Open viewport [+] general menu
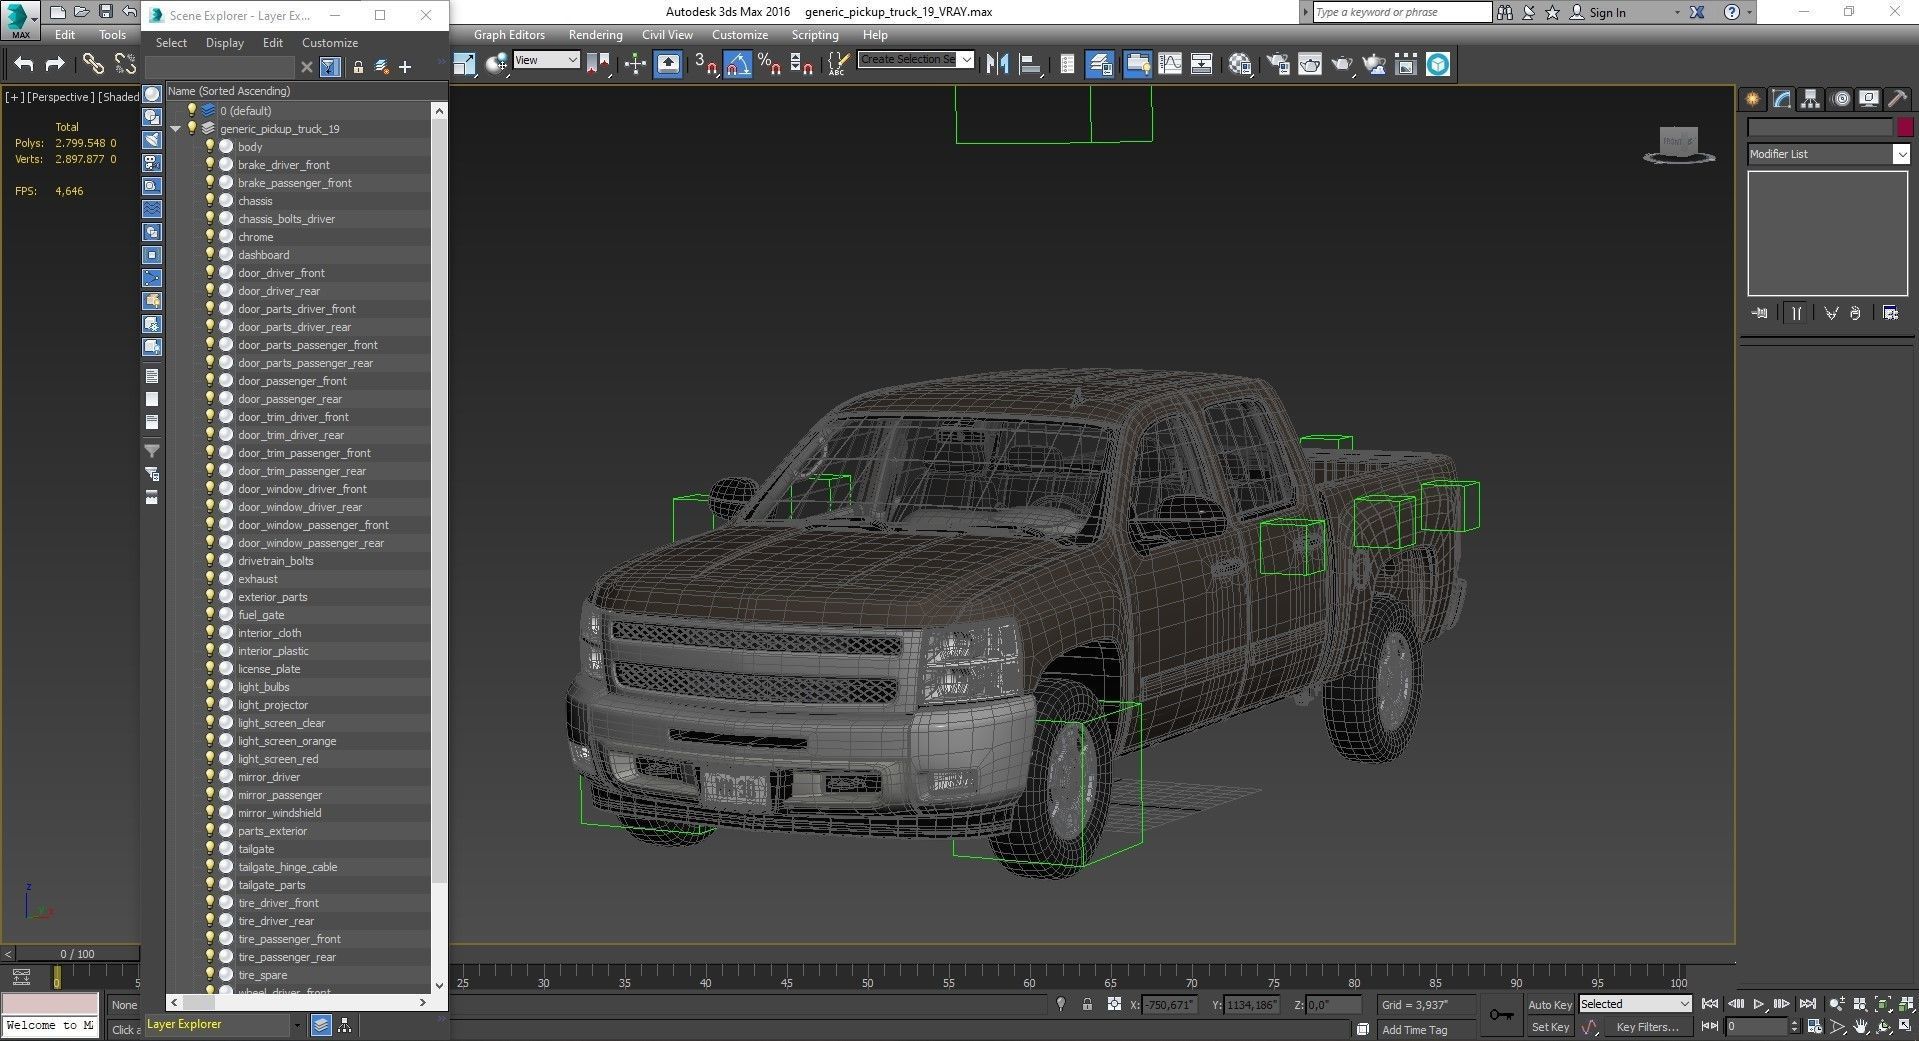 (14, 97)
